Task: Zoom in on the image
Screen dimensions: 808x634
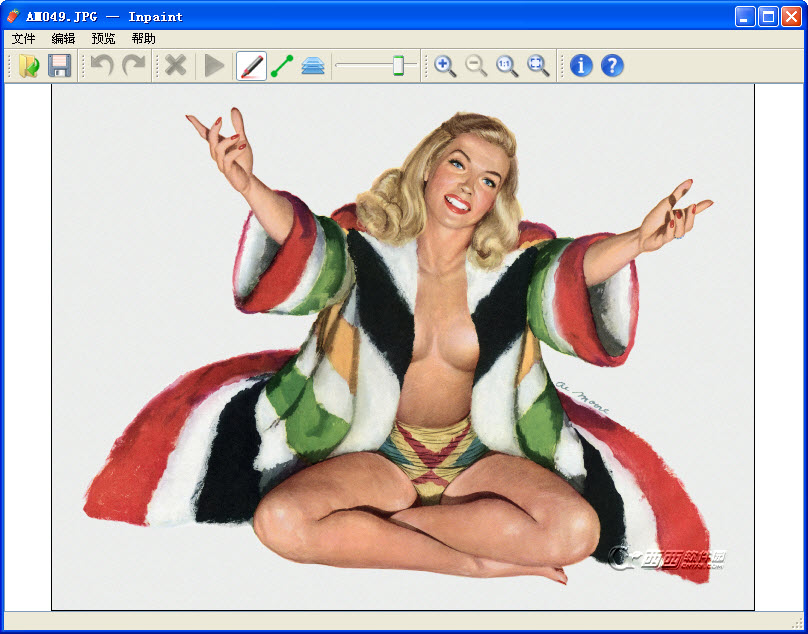Action: click(445, 66)
